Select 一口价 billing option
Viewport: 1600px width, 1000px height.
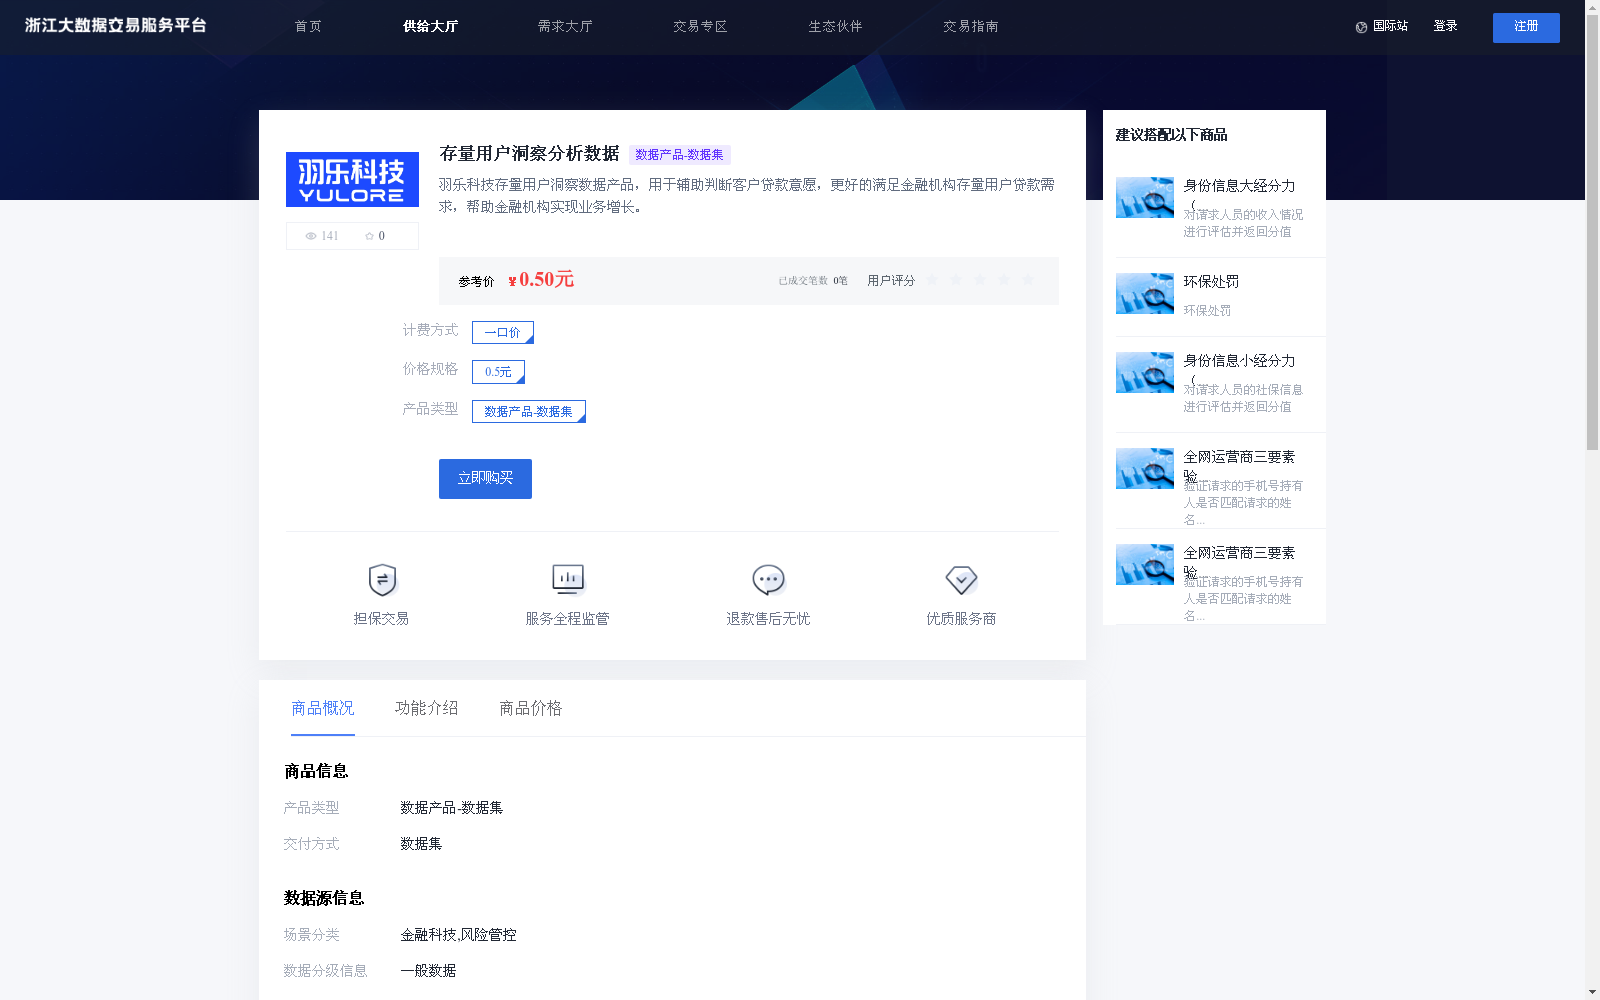tap(503, 332)
